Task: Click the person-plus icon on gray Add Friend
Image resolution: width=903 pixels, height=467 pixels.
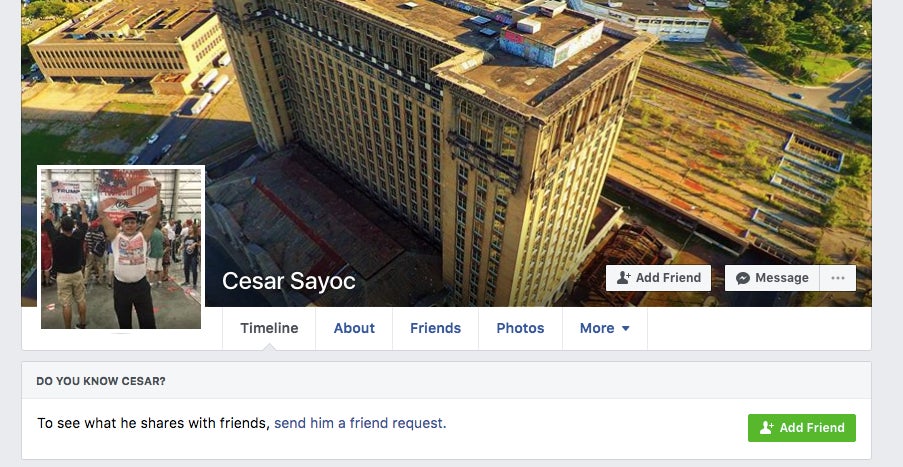Action: (624, 278)
